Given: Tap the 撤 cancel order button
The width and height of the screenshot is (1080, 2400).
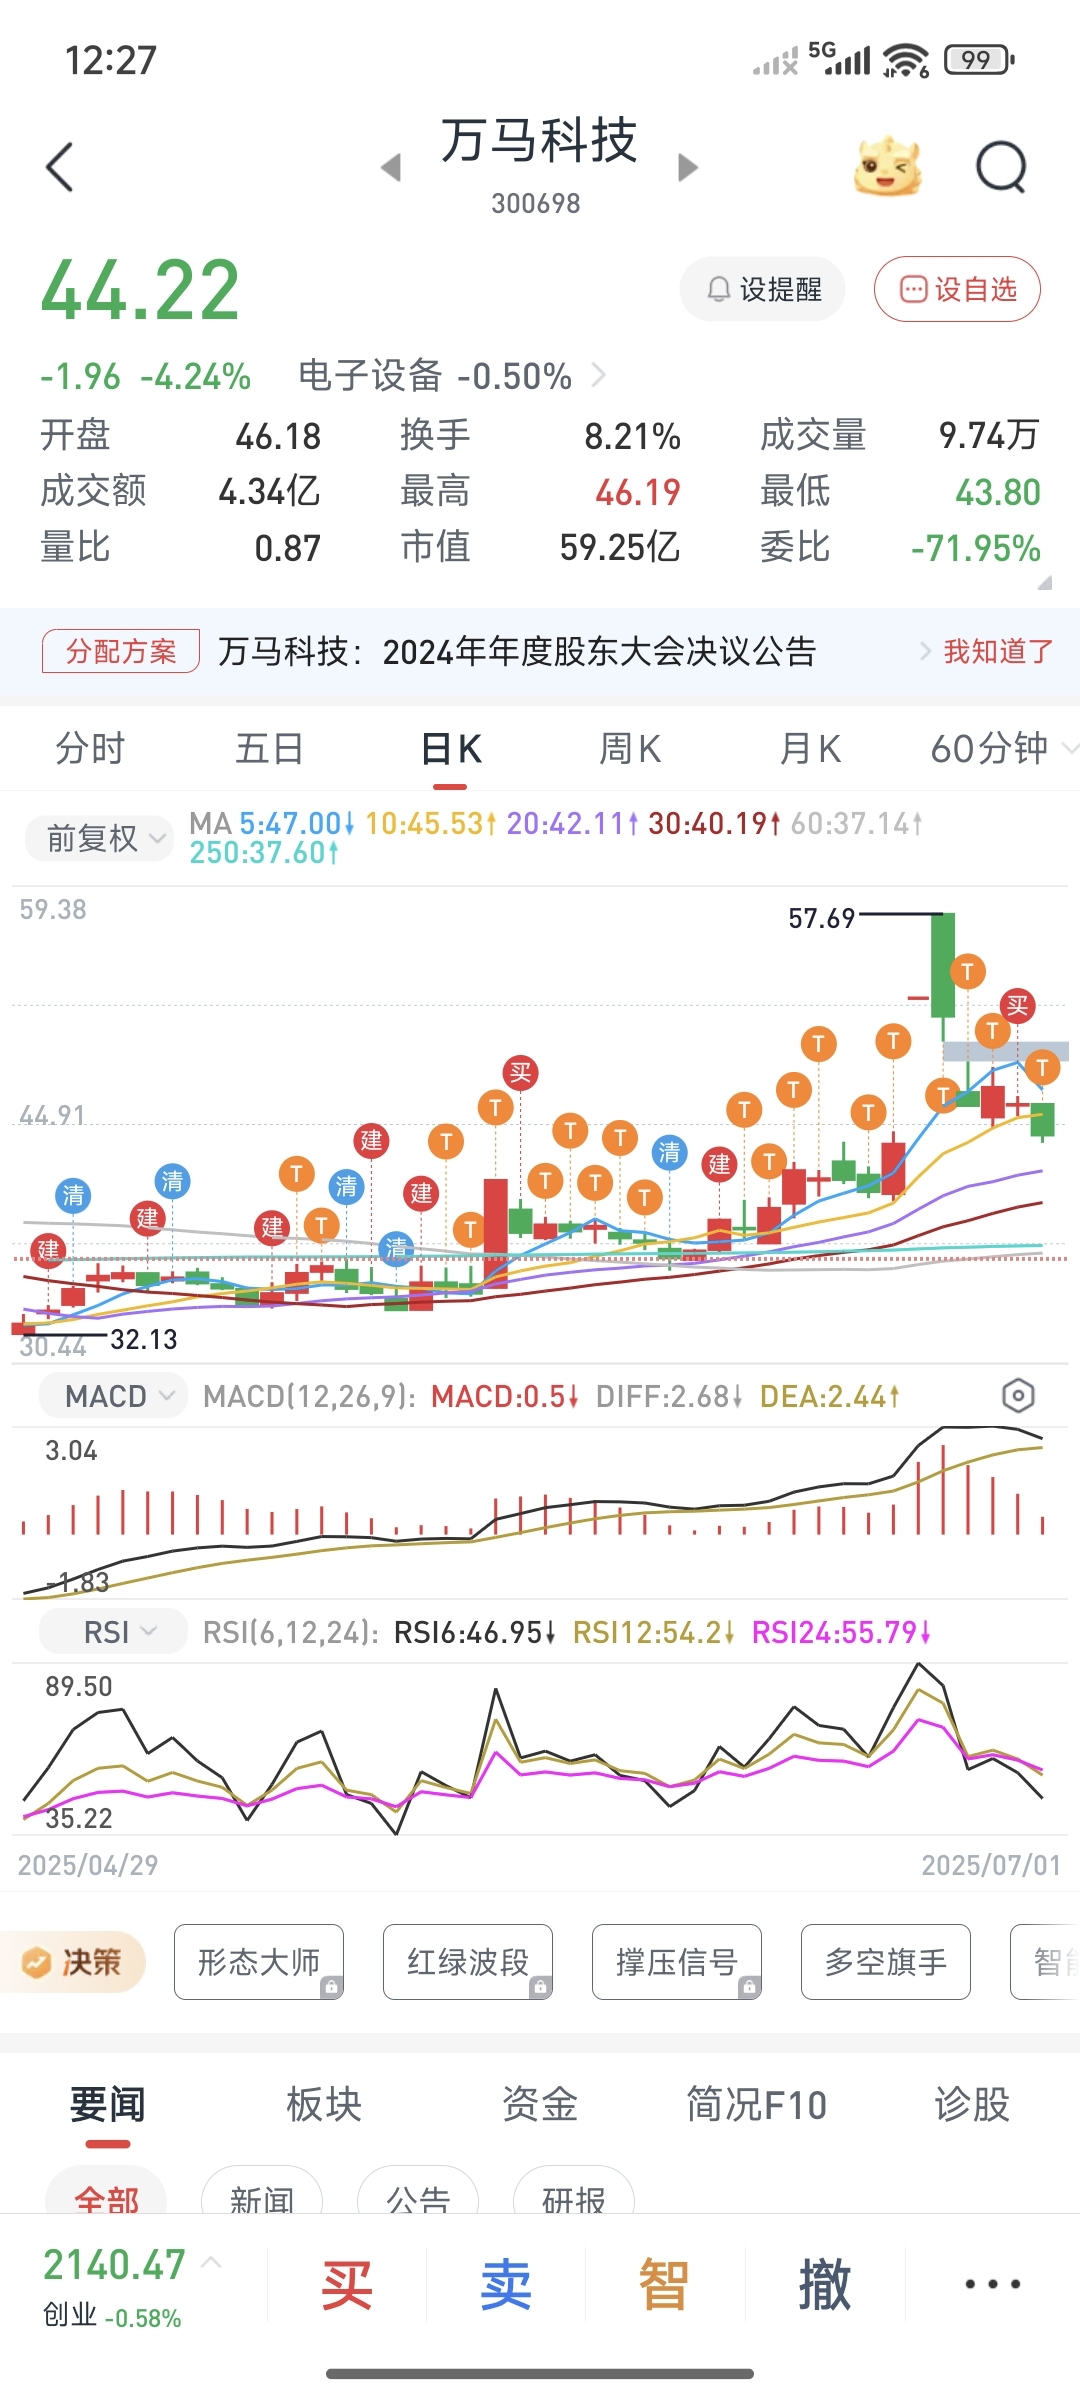Looking at the screenshot, I should point(824,2285).
